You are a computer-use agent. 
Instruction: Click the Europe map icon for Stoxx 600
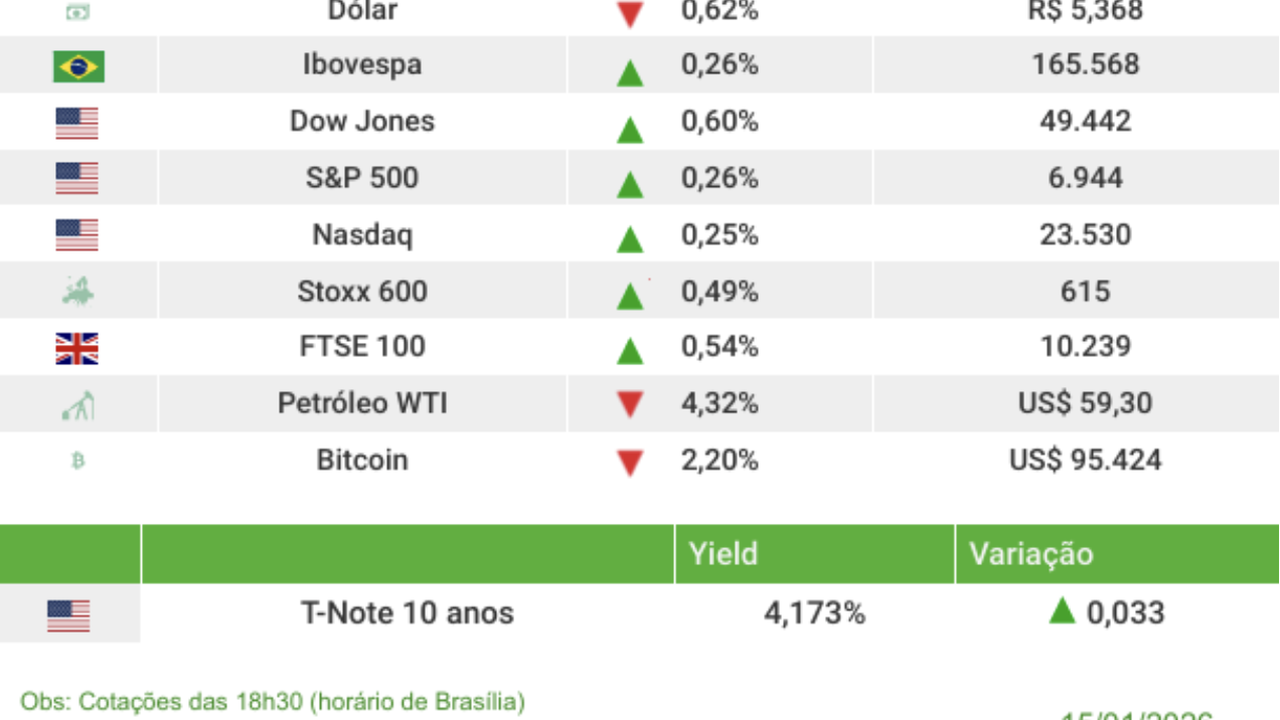[x=77, y=292]
